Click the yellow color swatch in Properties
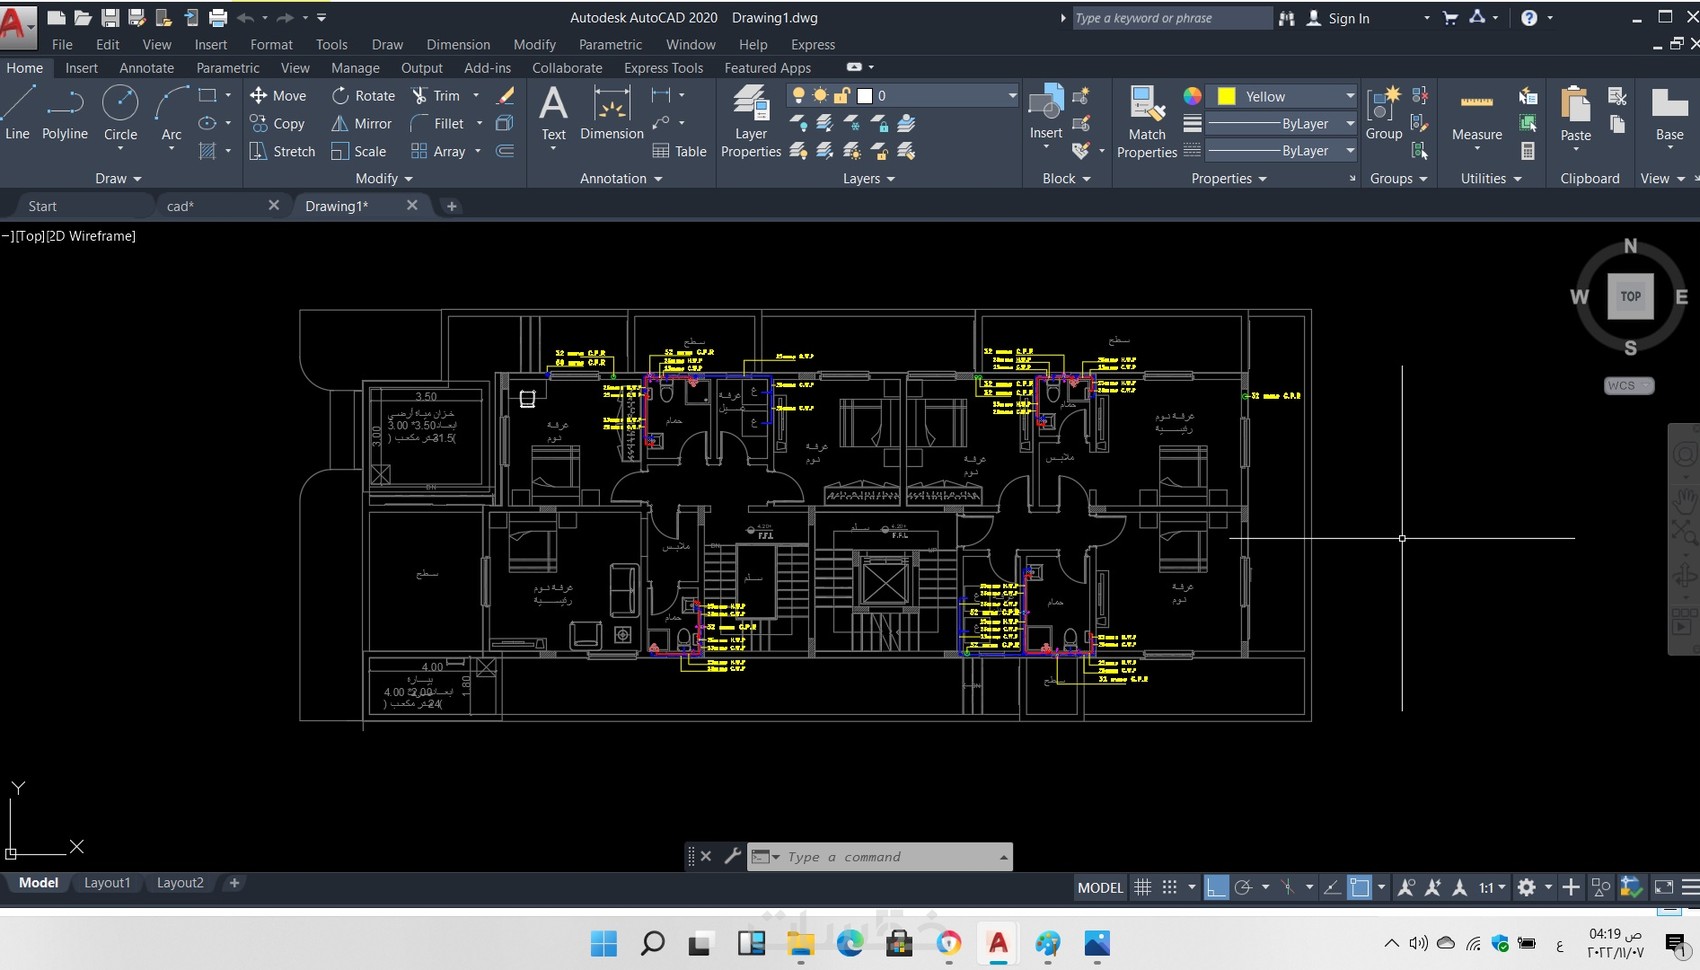 point(1226,96)
